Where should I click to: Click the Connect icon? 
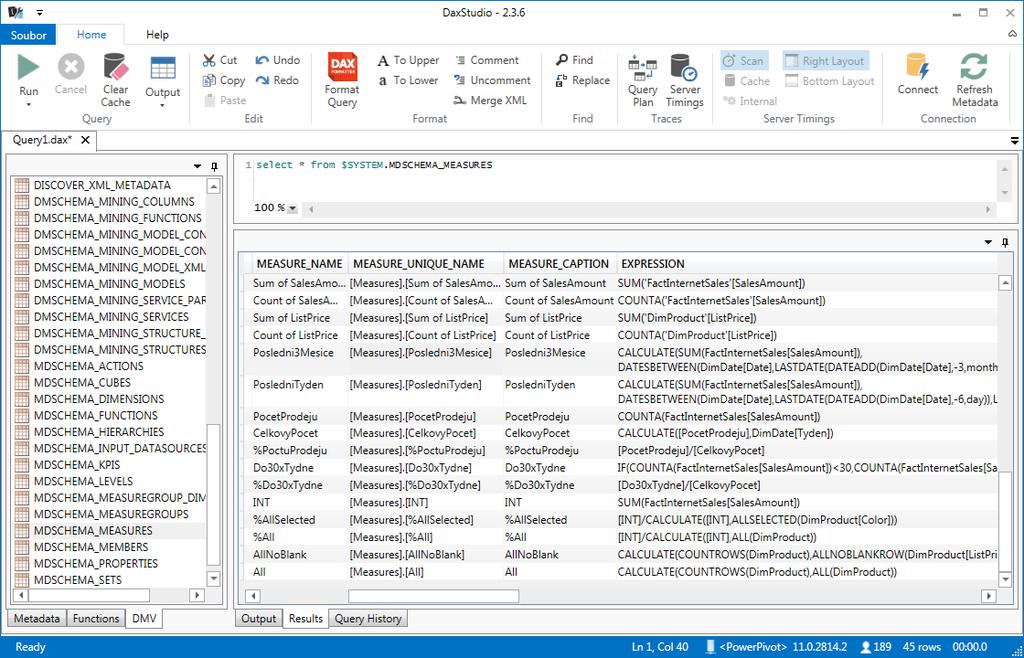point(918,67)
